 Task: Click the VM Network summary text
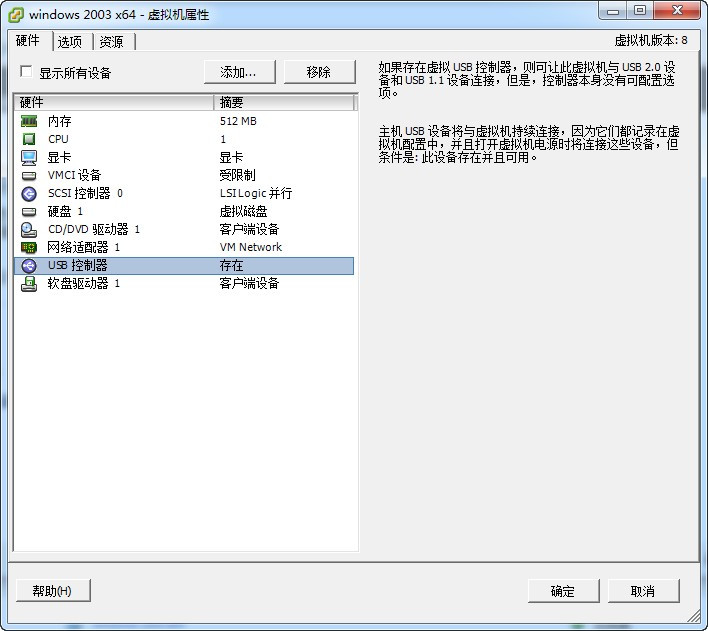coord(251,248)
